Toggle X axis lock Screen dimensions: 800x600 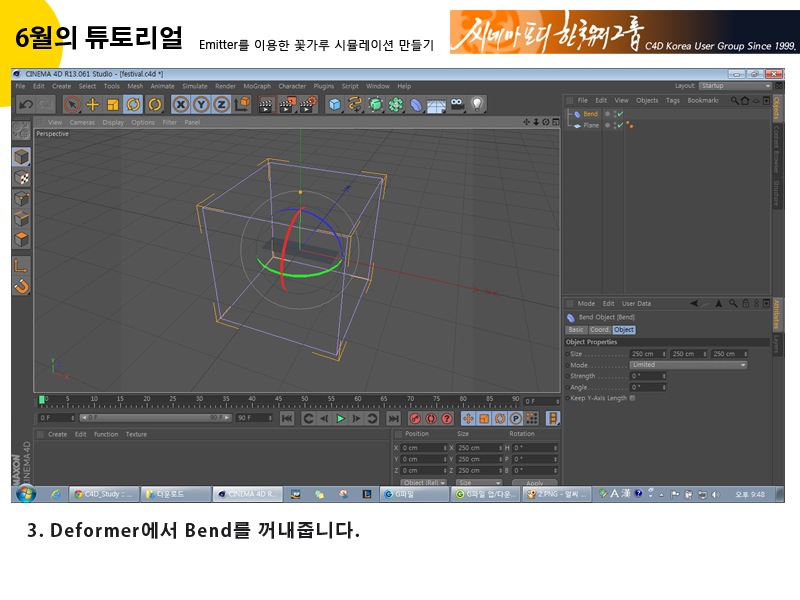click(x=180, y=105)
